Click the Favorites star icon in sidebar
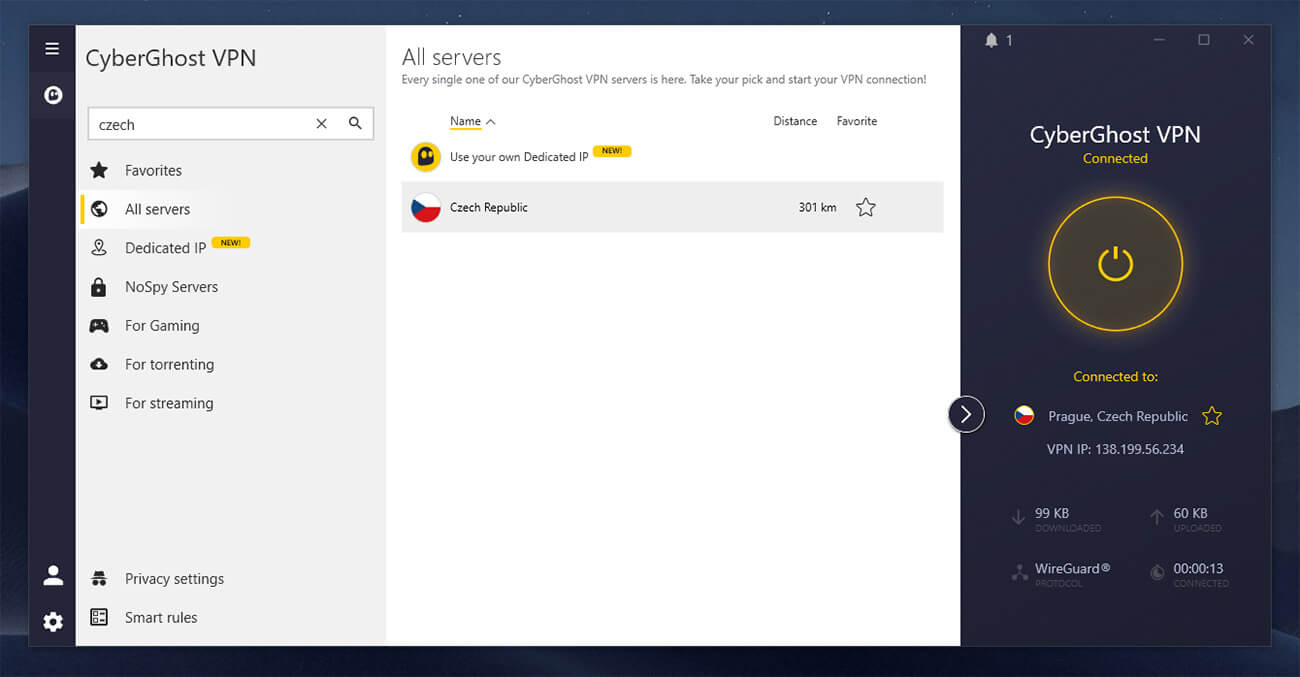1300x677 pixels. 99,170
